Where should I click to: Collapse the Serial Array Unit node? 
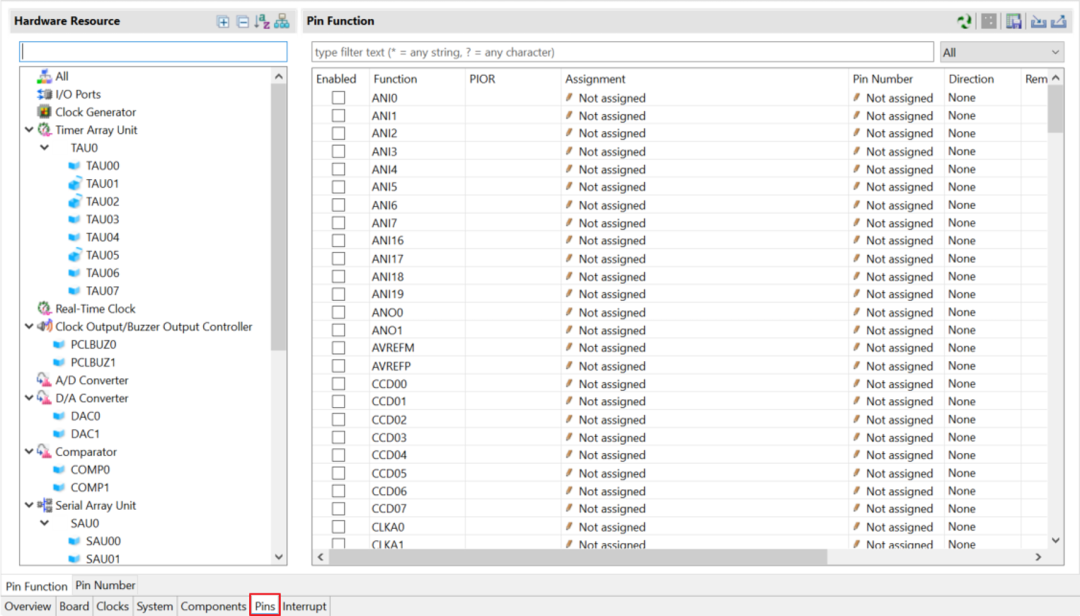click(29, 505)
